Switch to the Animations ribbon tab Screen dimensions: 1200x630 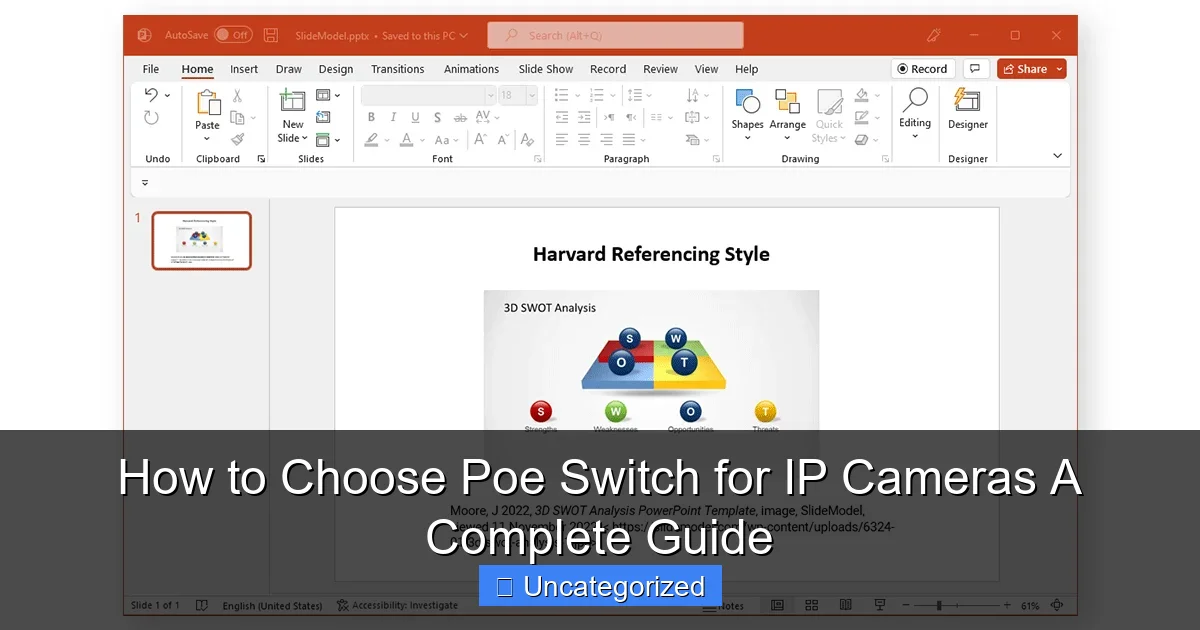(x=471, y=69)
